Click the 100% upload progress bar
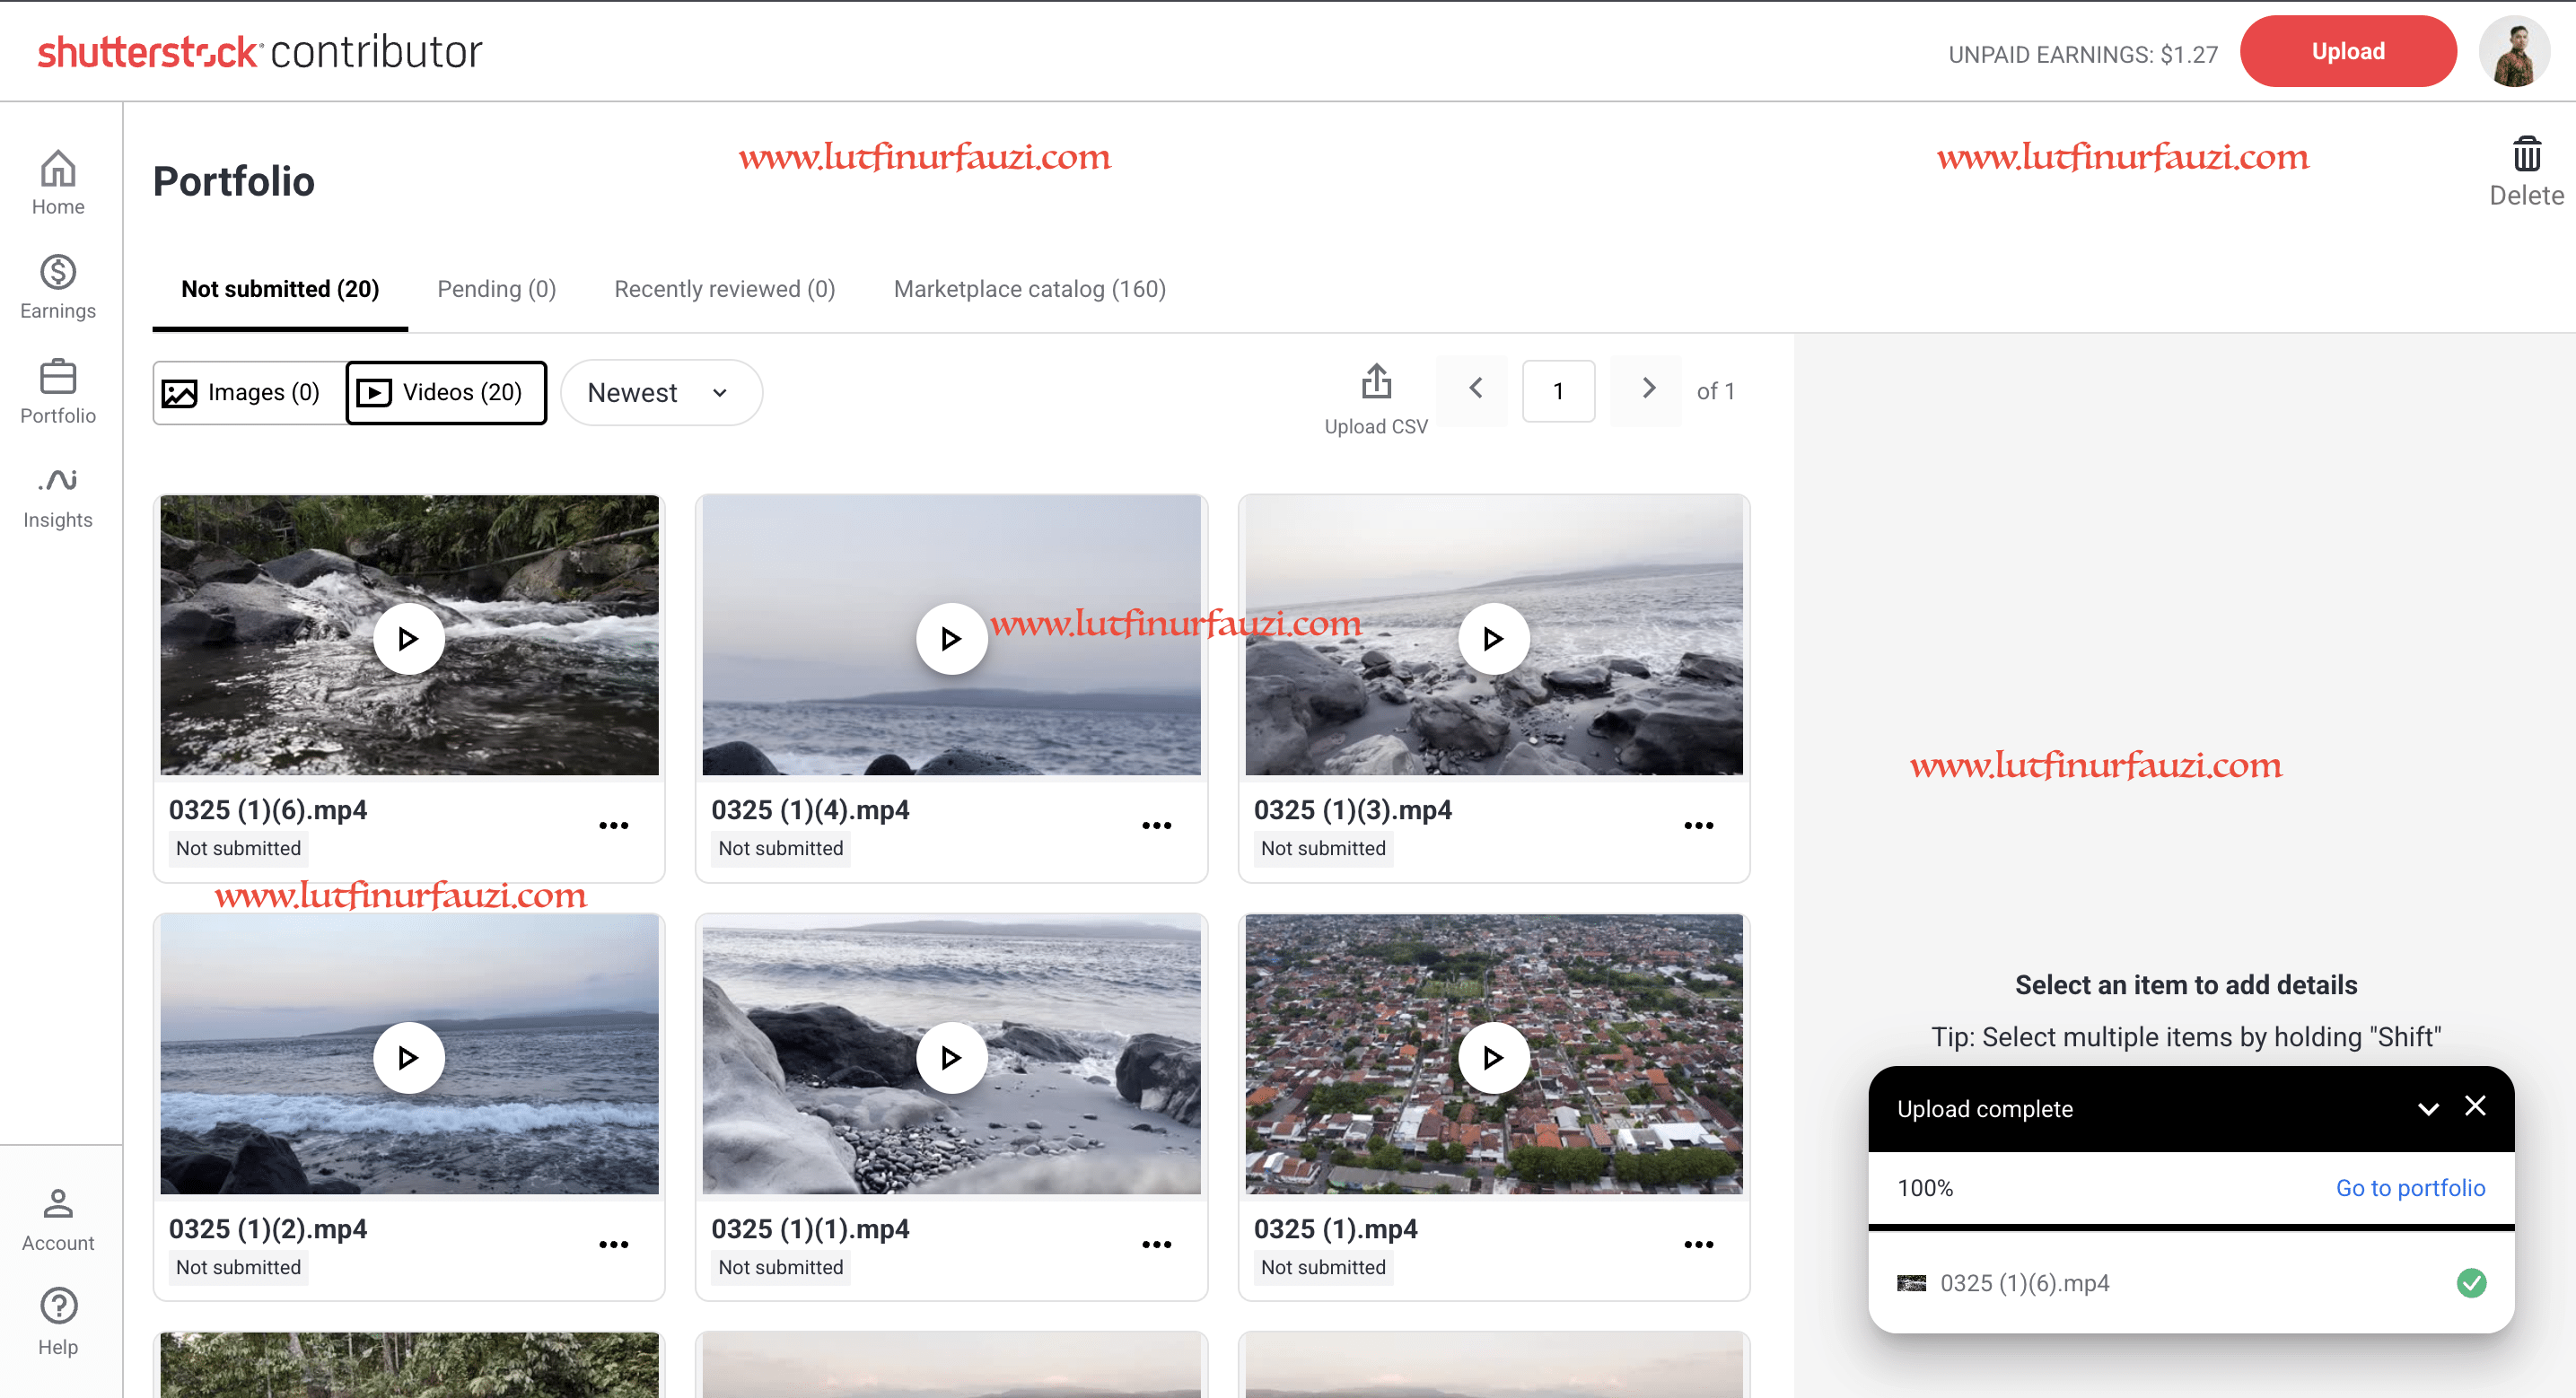2576x1398 pixels. [2190, 1227]
